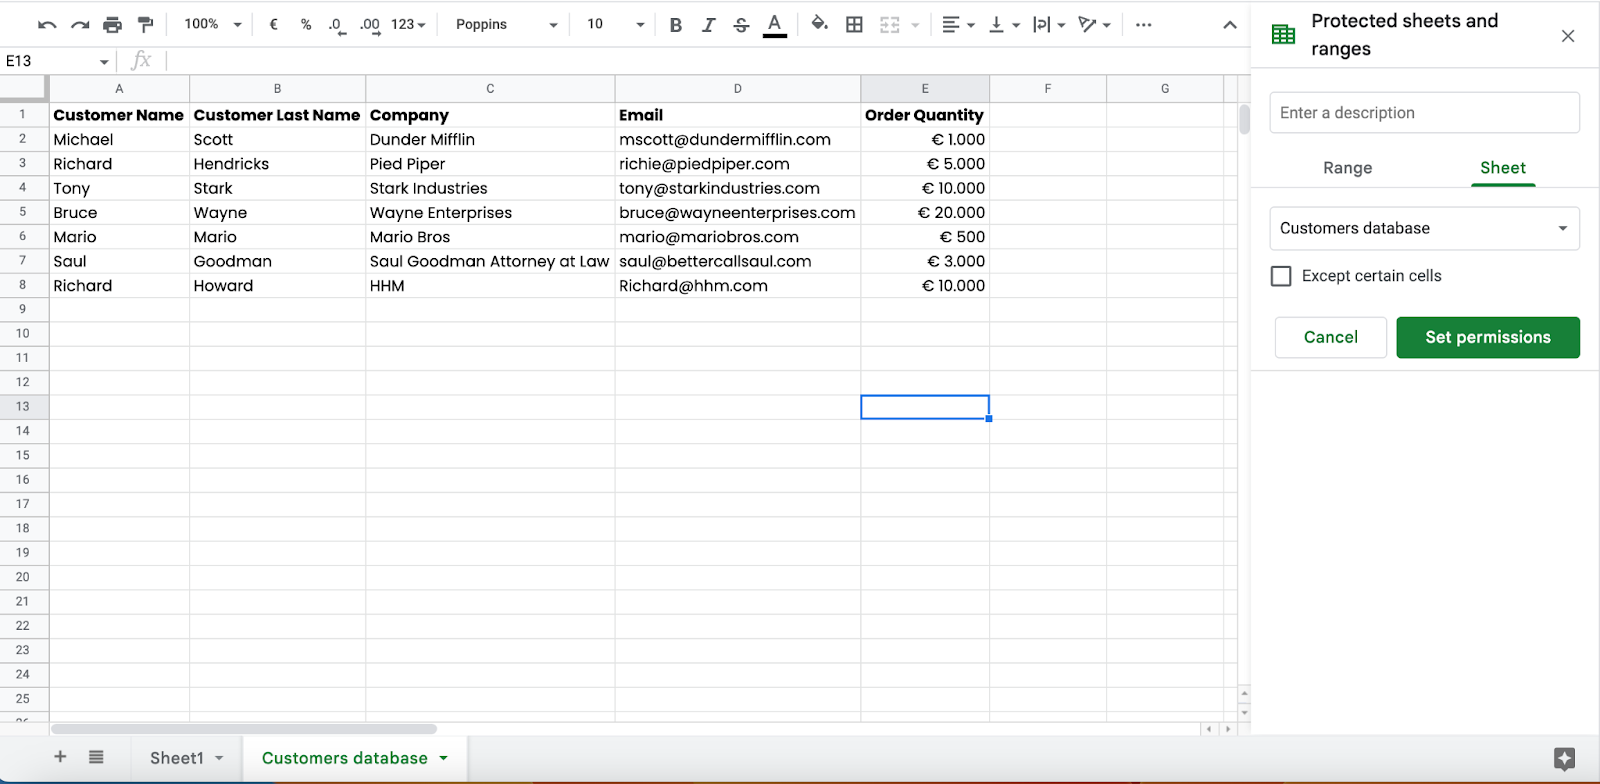Open the More toolbar options ellipsis
1600x784 pixels.
1144,25
